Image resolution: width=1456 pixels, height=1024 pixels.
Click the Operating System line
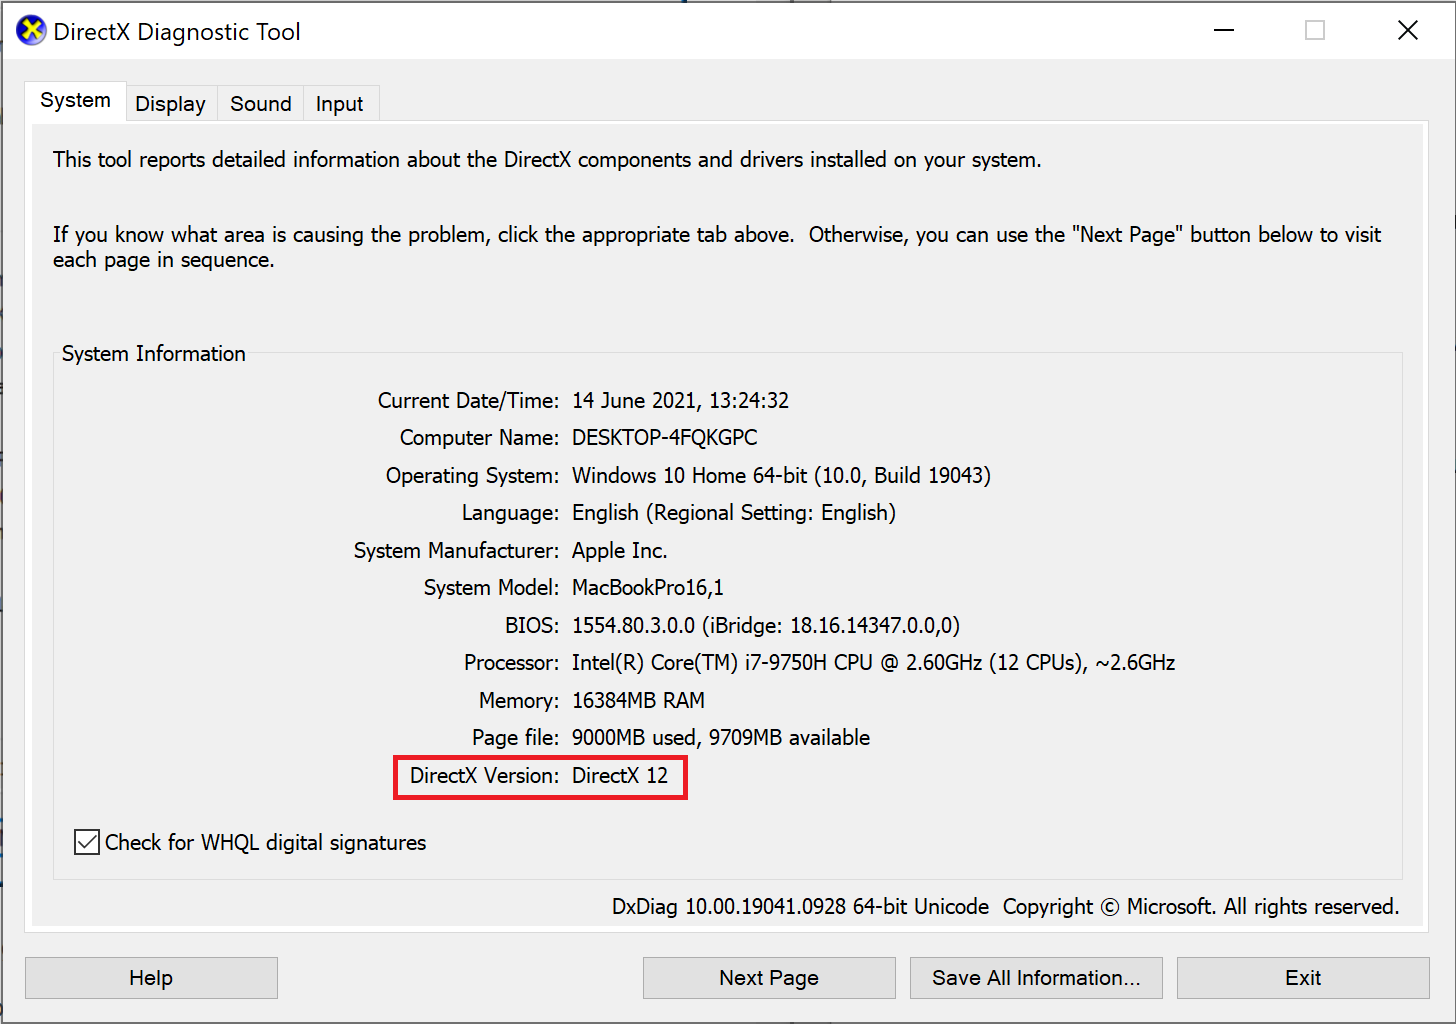781,475
